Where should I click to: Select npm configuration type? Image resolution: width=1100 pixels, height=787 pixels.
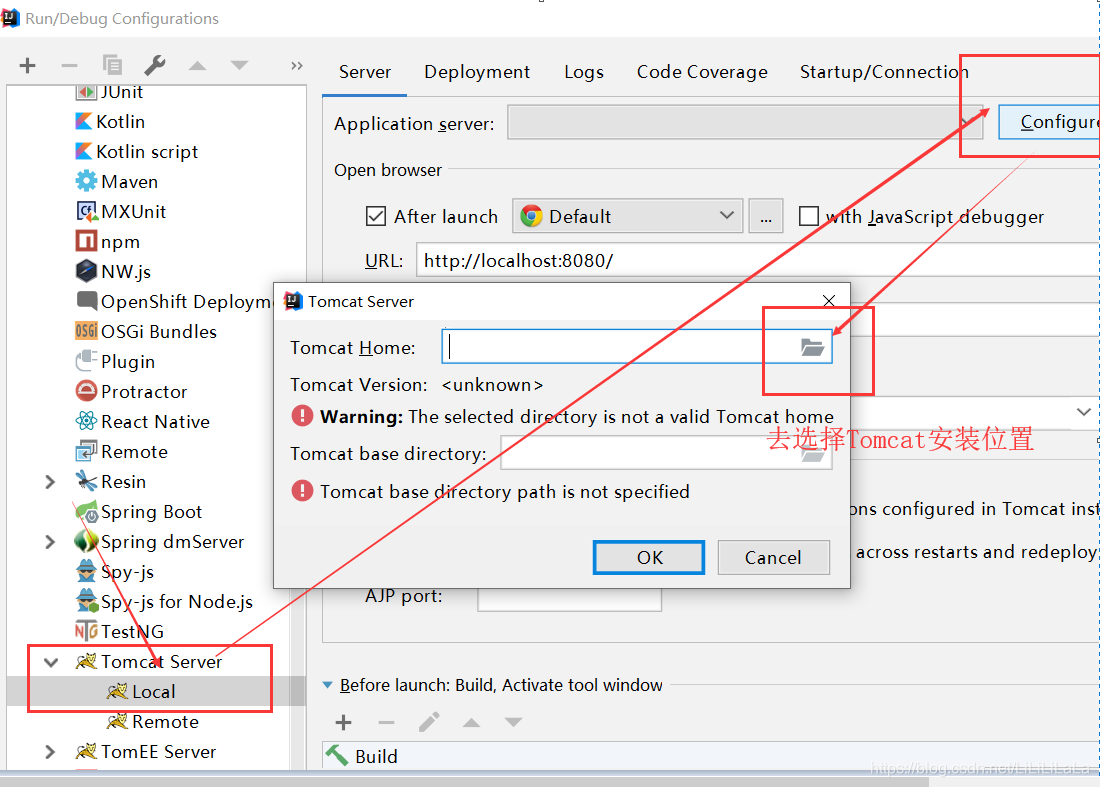[x=107, y=241]
